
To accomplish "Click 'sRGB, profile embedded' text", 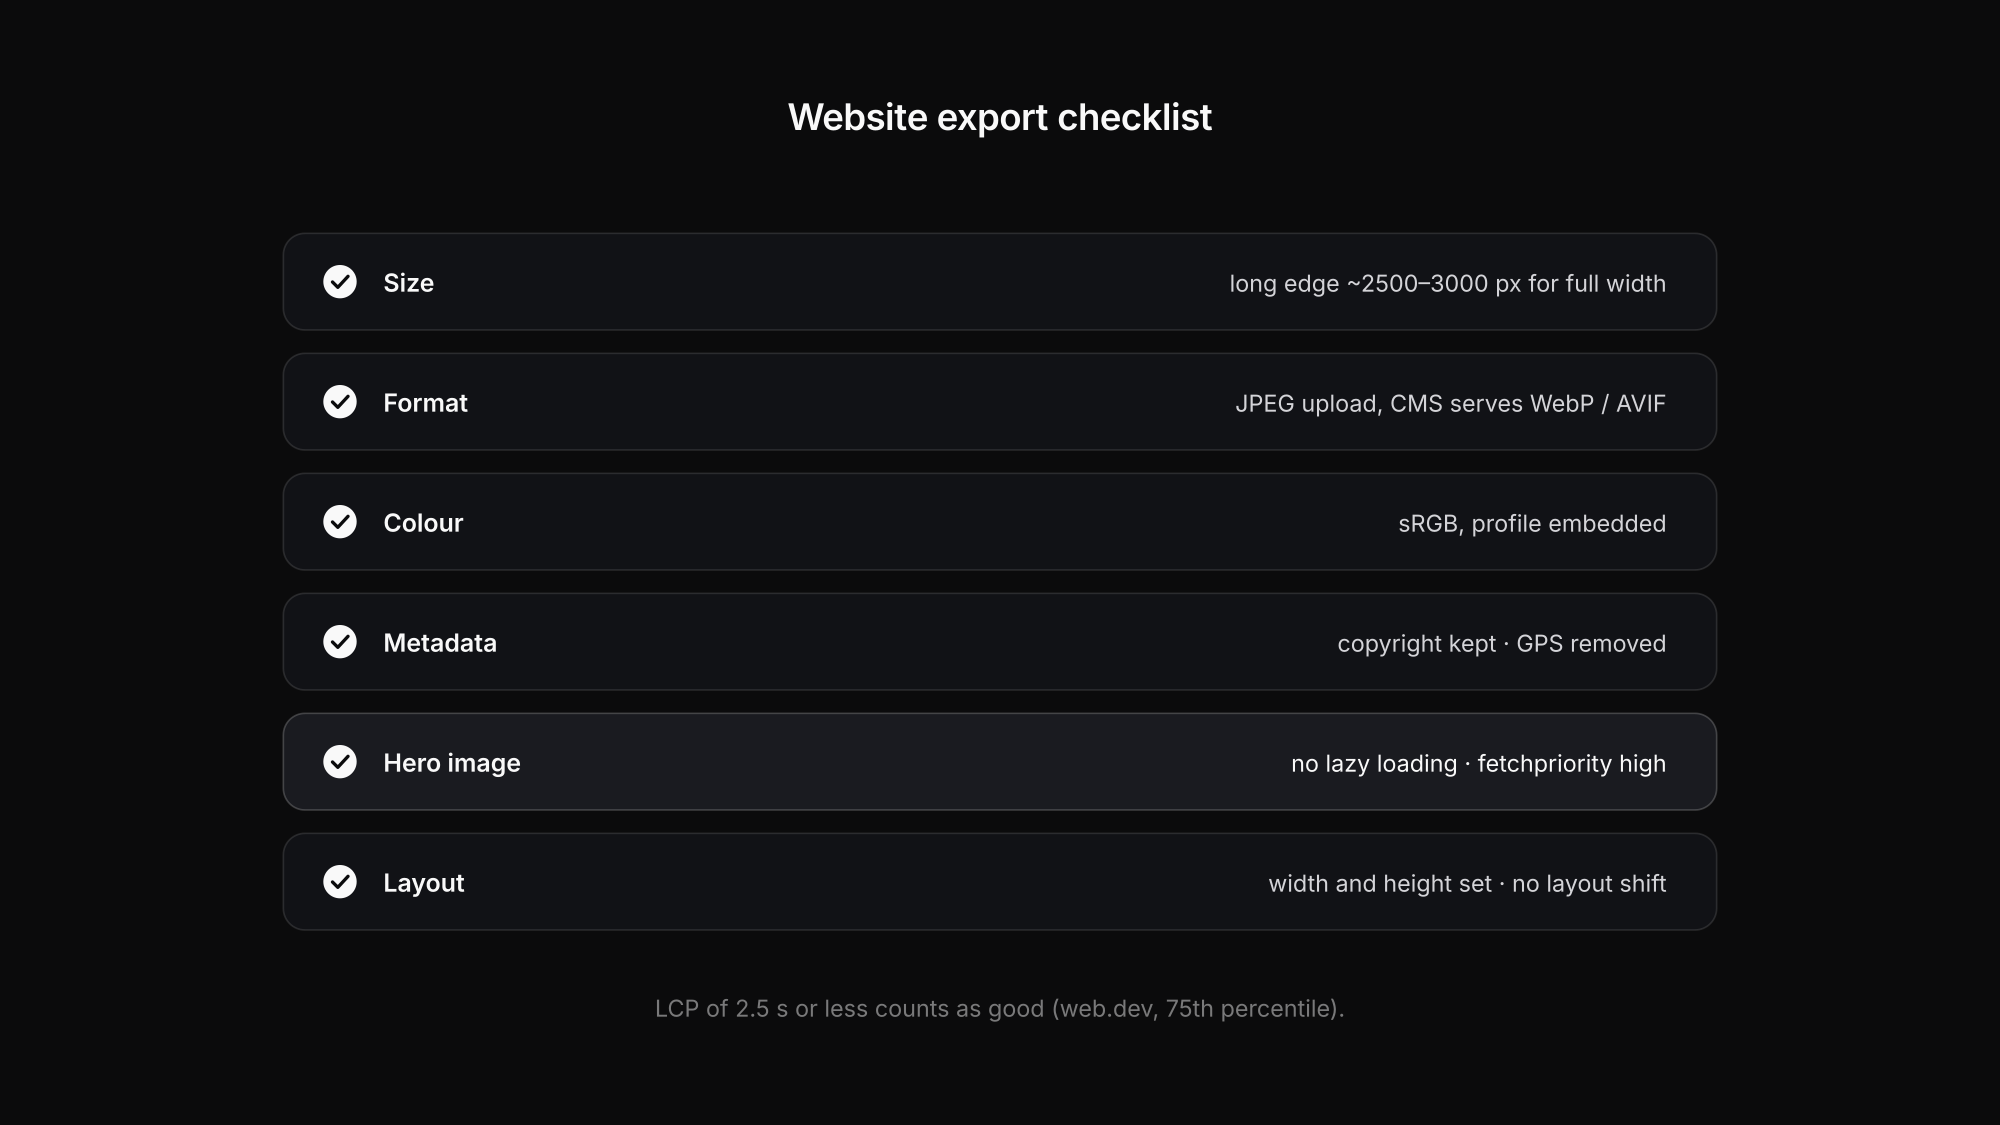I will [1532, 523].
